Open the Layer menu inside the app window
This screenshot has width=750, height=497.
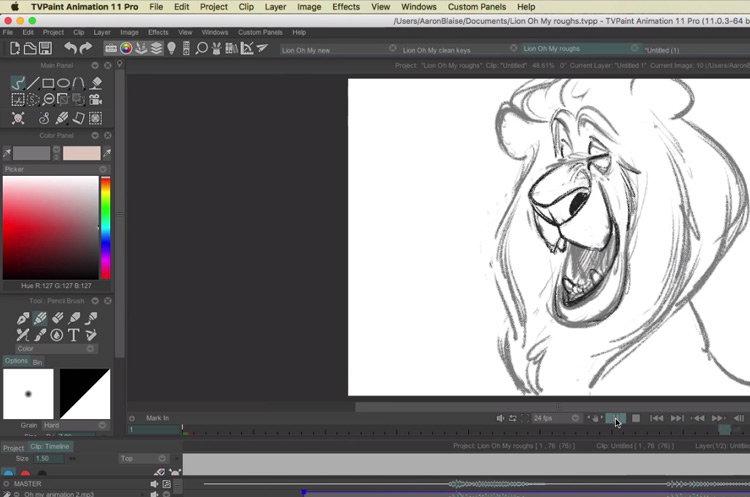[102, 33]
